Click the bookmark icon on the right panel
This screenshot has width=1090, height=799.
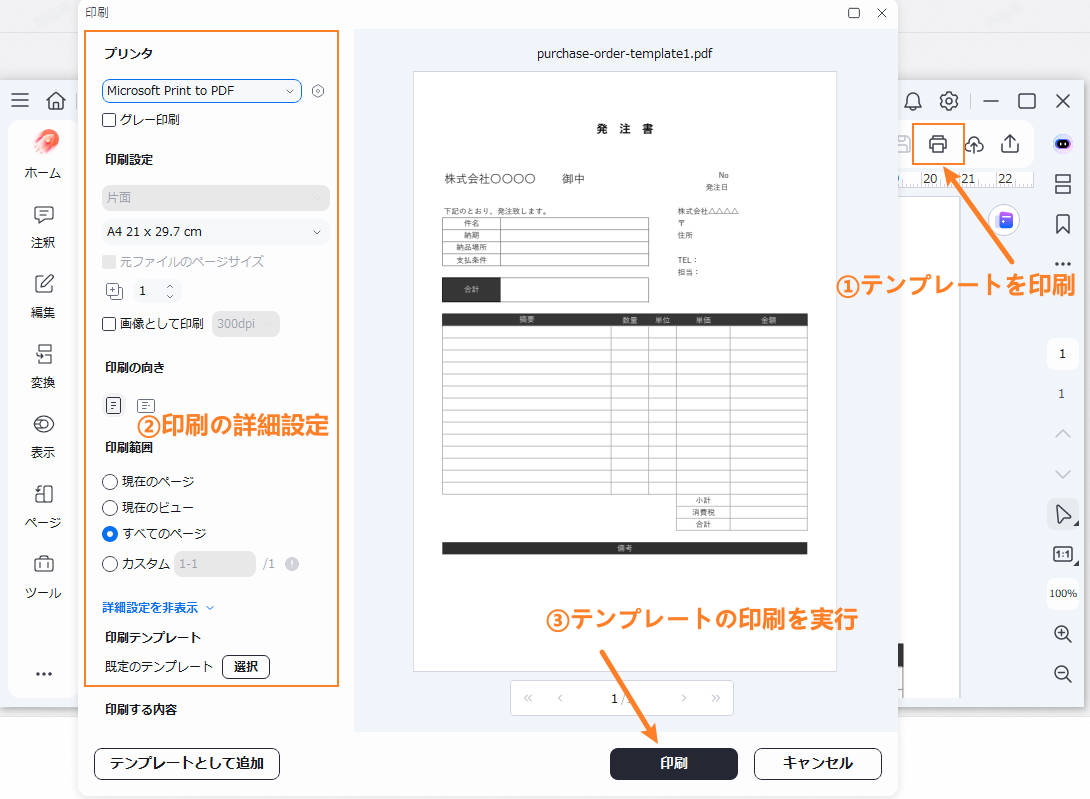(1062, 224)
